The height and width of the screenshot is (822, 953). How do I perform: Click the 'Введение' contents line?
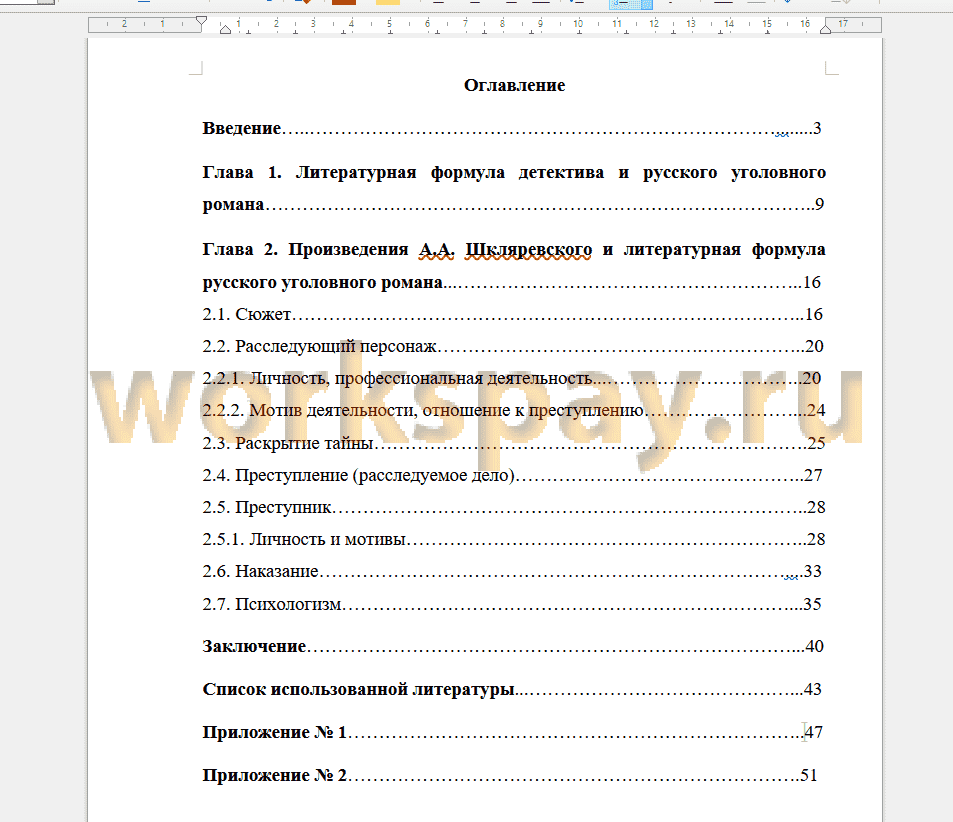512,128
